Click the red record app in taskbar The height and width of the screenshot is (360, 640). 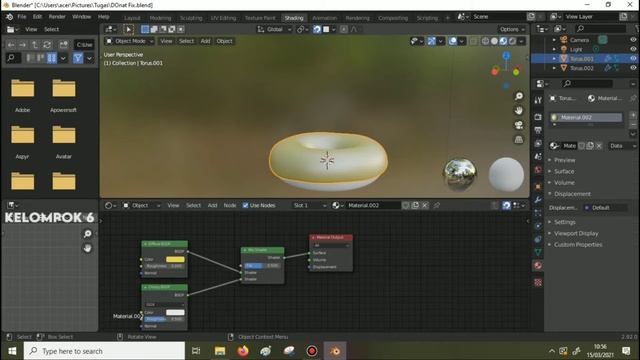[312, 351]
